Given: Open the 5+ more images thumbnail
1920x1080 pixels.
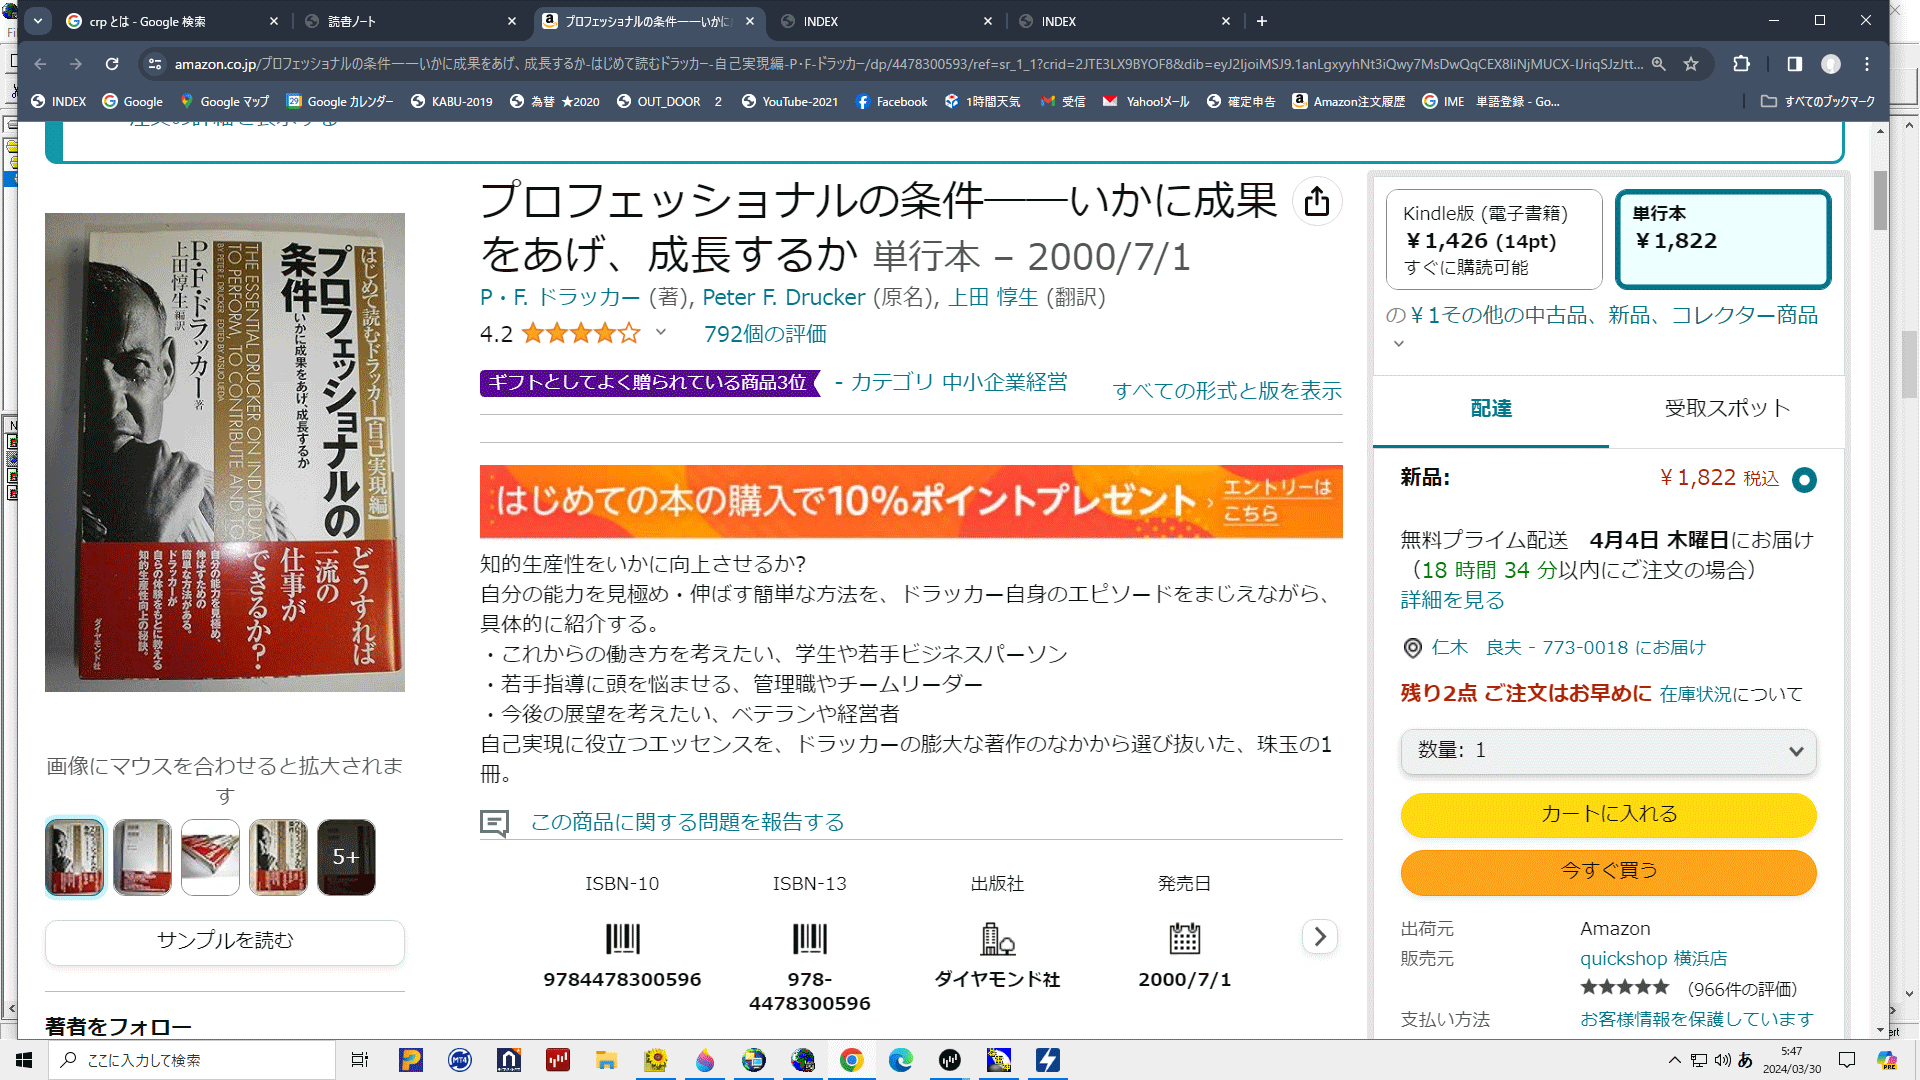Looking at the screenshot, I should 346,857.
